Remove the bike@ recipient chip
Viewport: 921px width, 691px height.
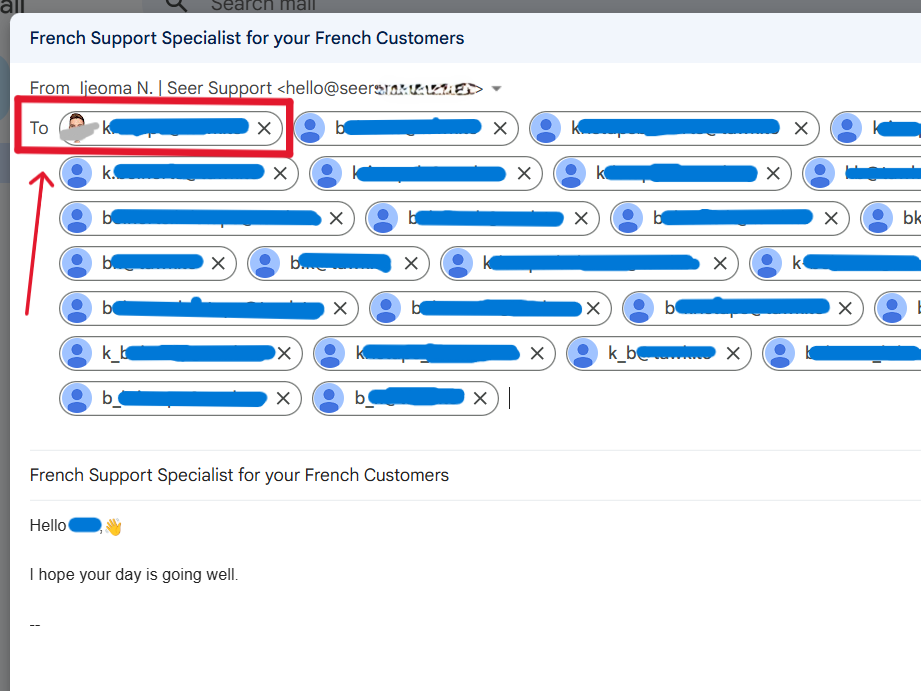click(x=412, y=263)
